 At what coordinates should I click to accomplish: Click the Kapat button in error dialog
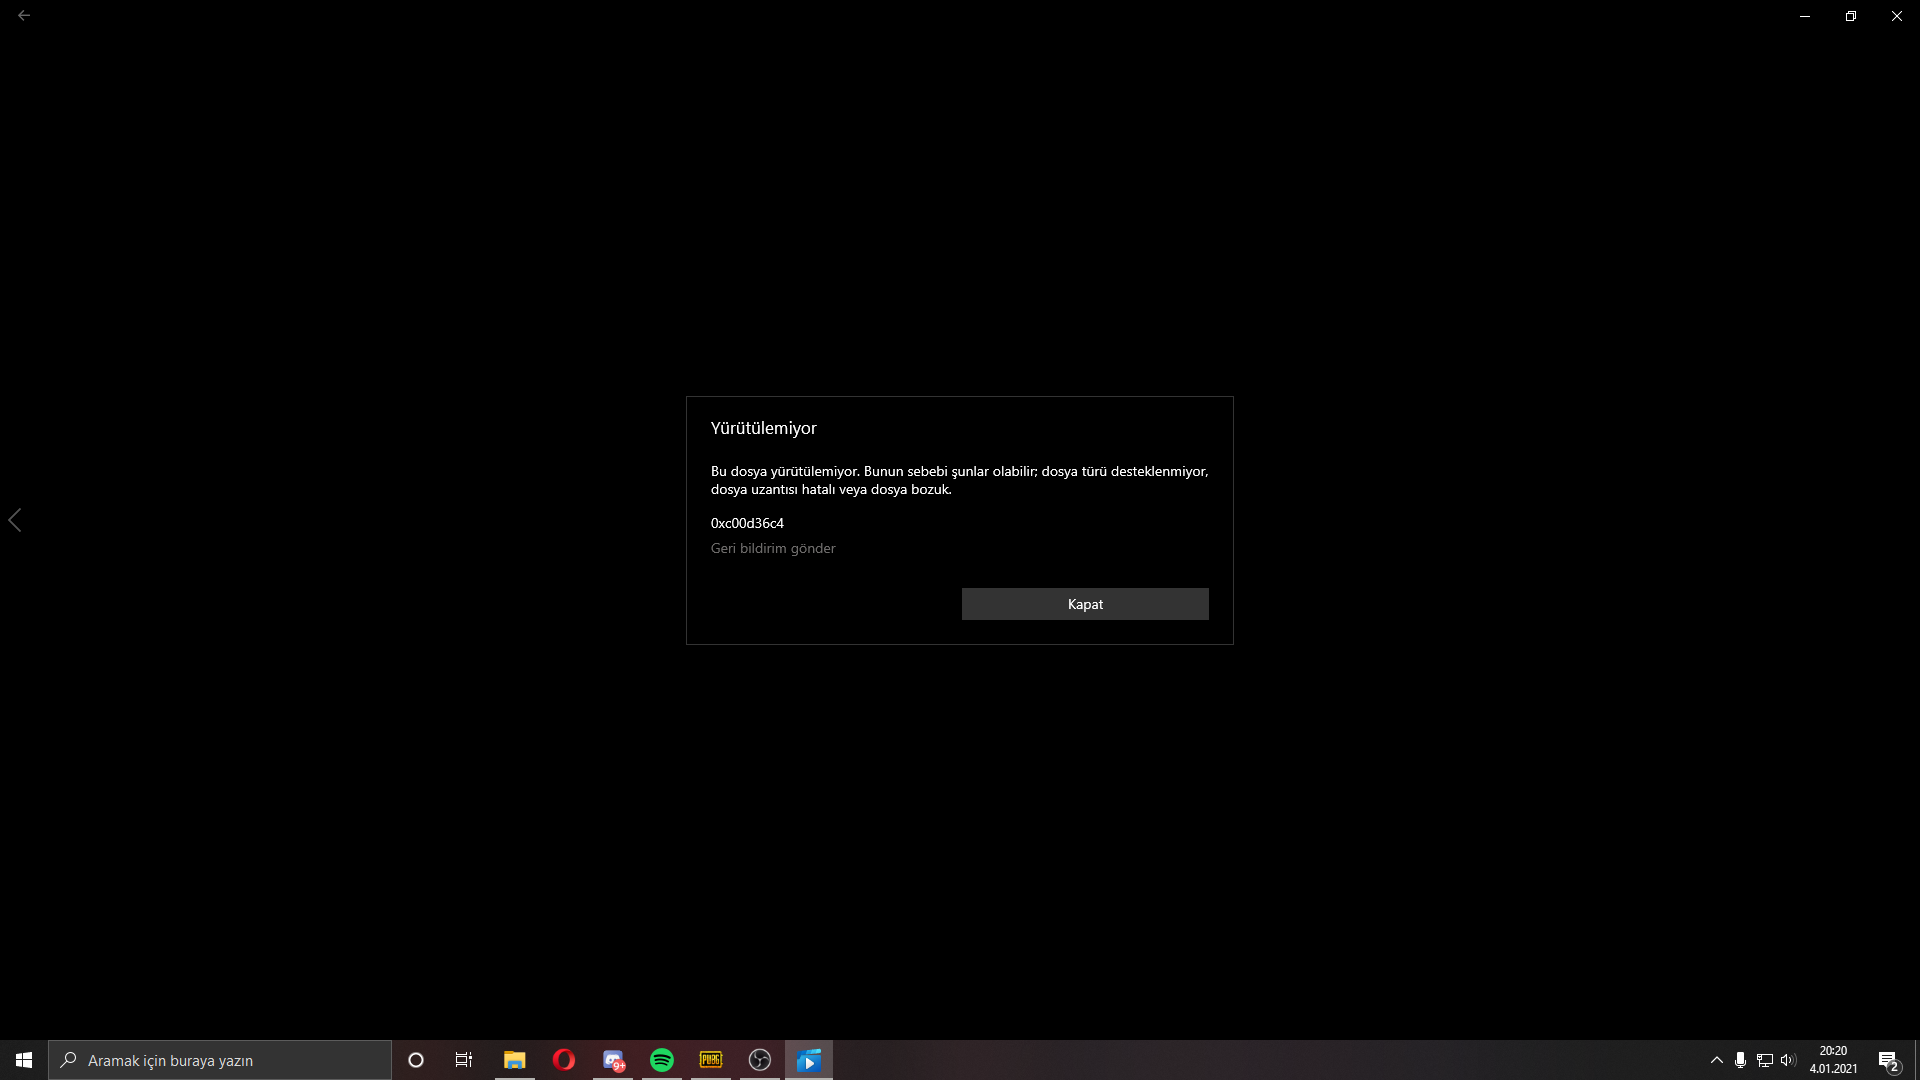(1085, 604)
